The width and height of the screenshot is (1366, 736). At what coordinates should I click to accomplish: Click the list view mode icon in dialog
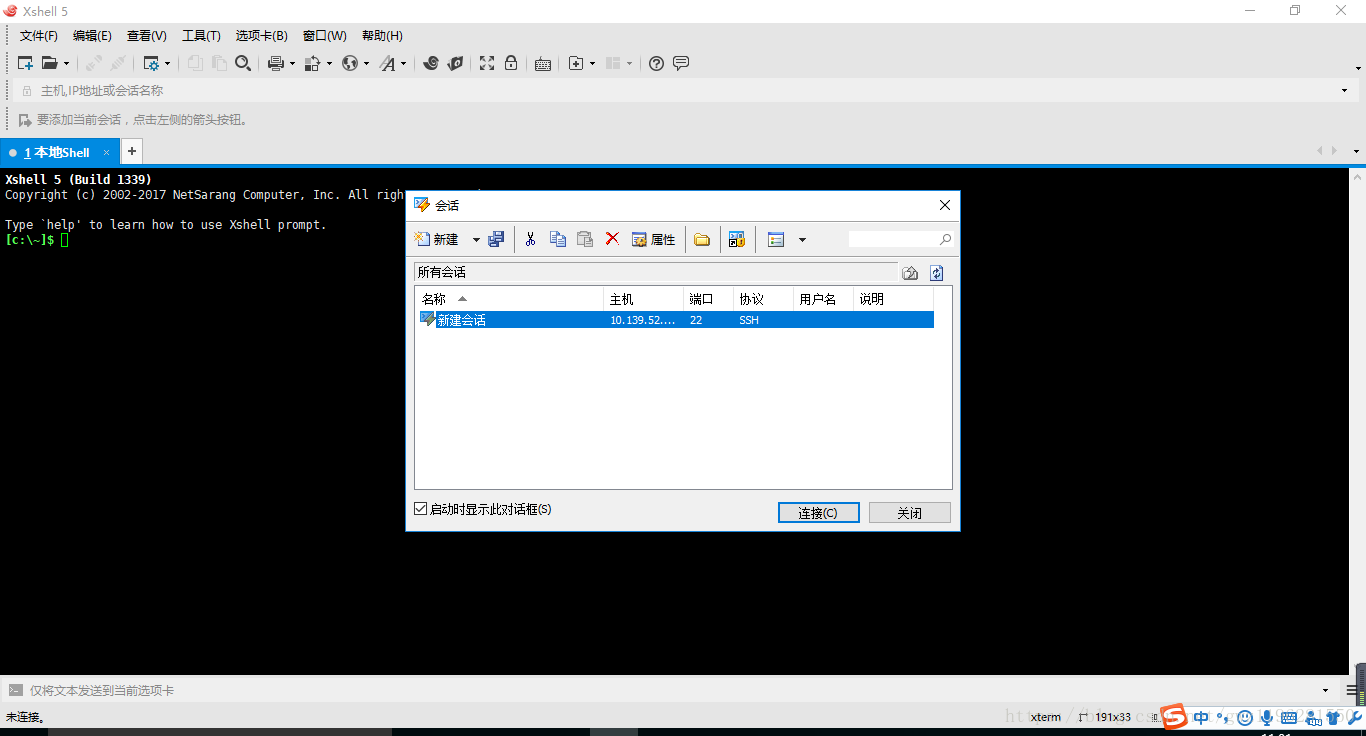776,240
